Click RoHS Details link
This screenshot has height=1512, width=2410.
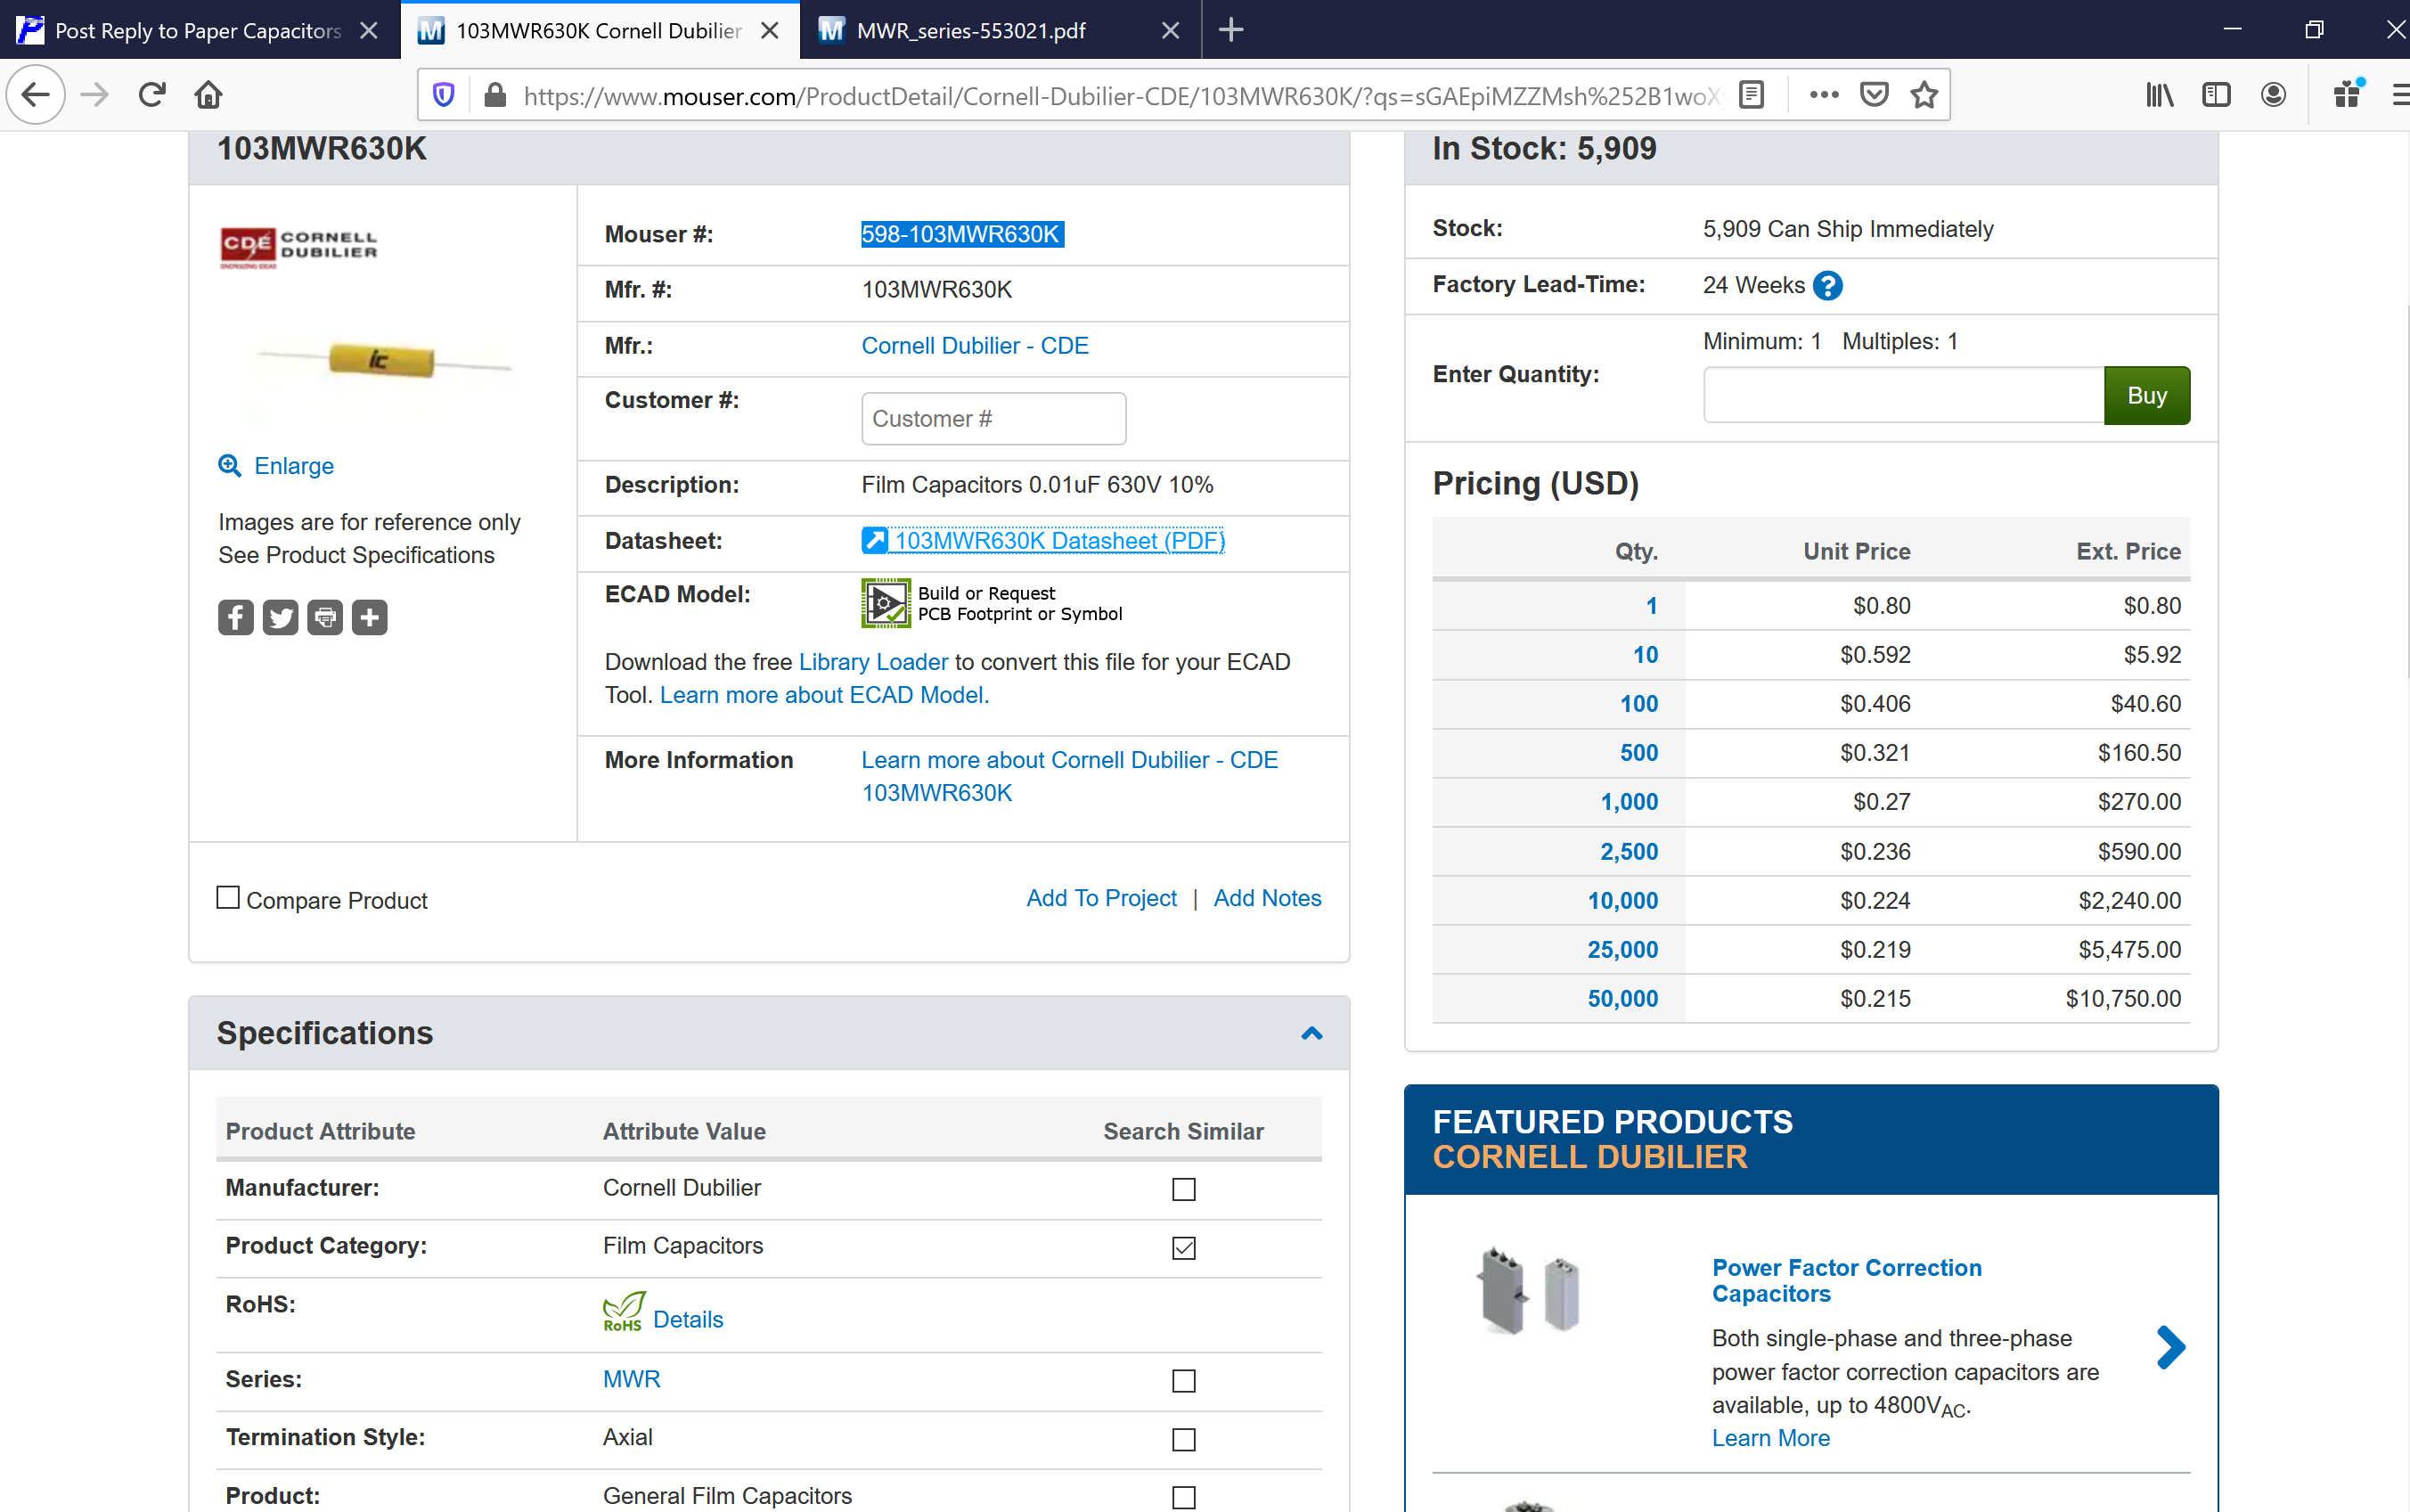(x=688, y=1320)
